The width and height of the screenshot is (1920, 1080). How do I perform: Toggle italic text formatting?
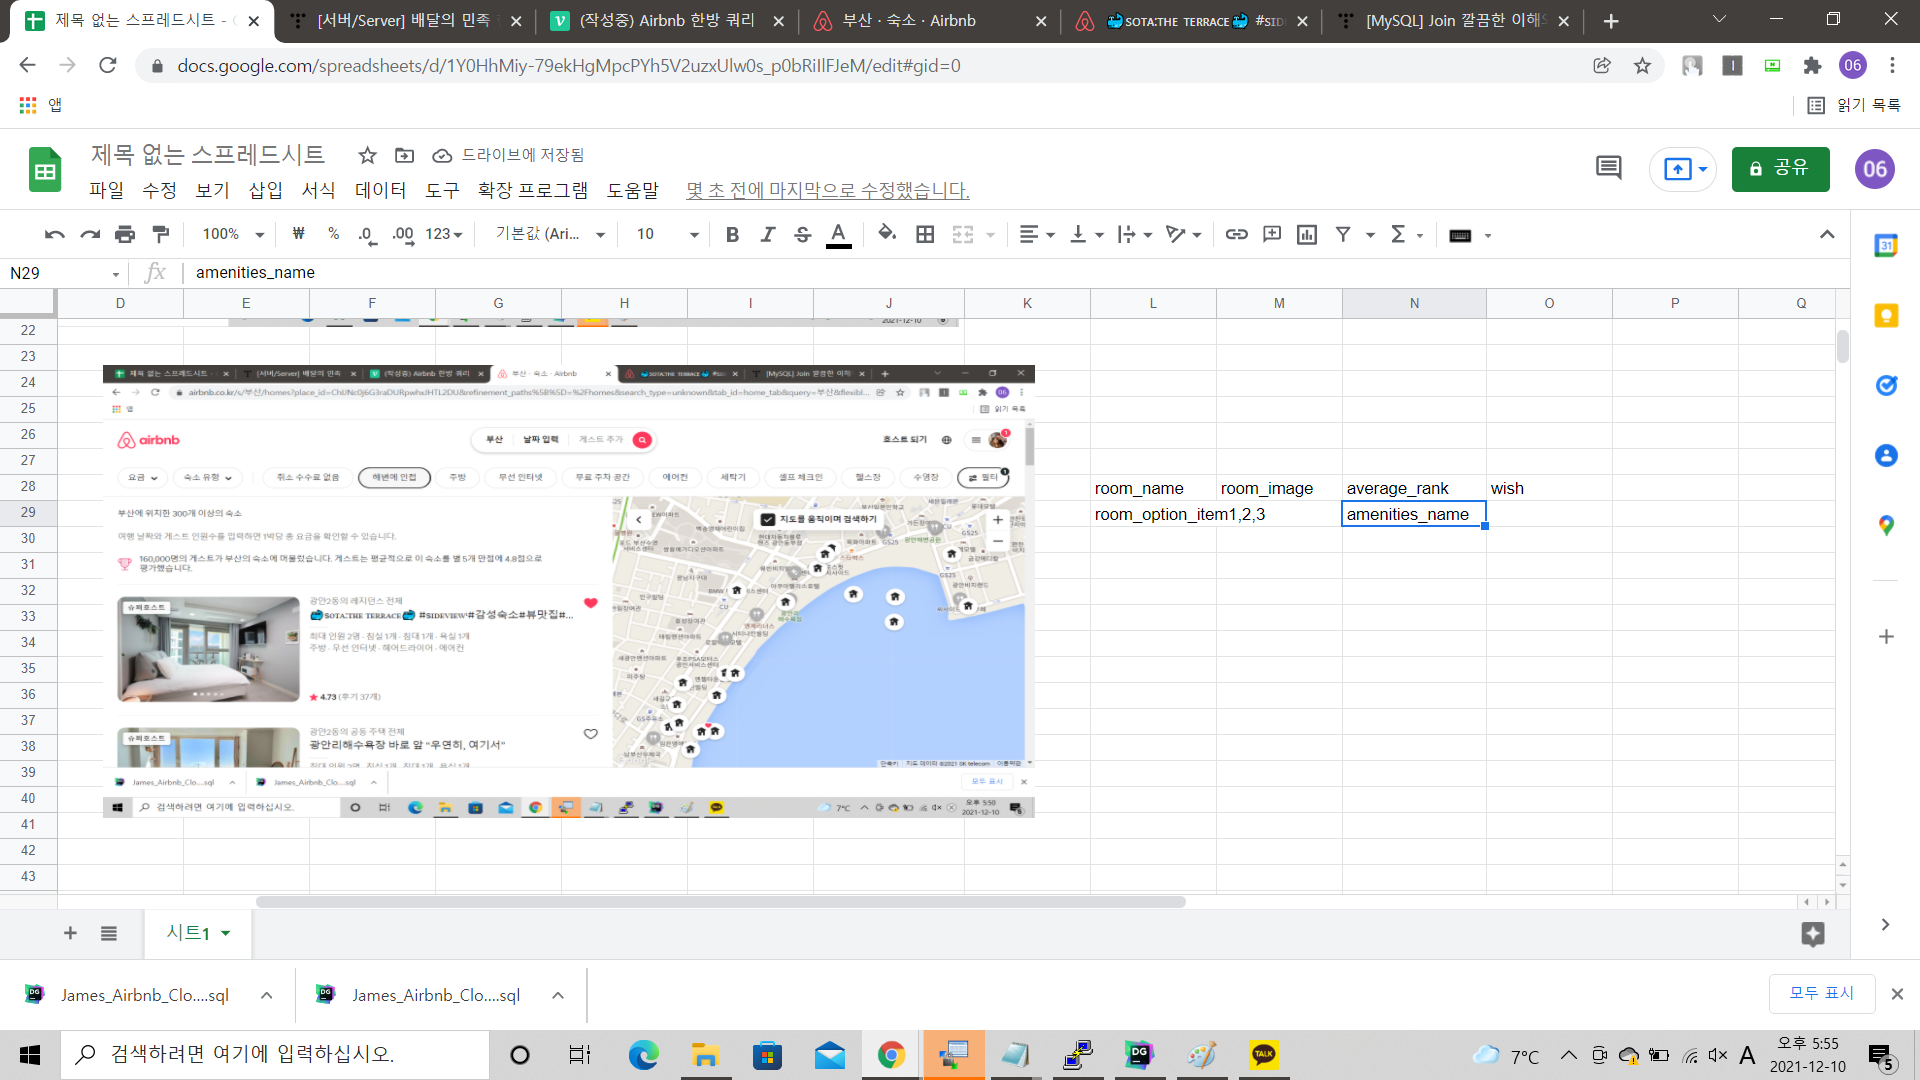pyautogui.click(x=767, y=234)
